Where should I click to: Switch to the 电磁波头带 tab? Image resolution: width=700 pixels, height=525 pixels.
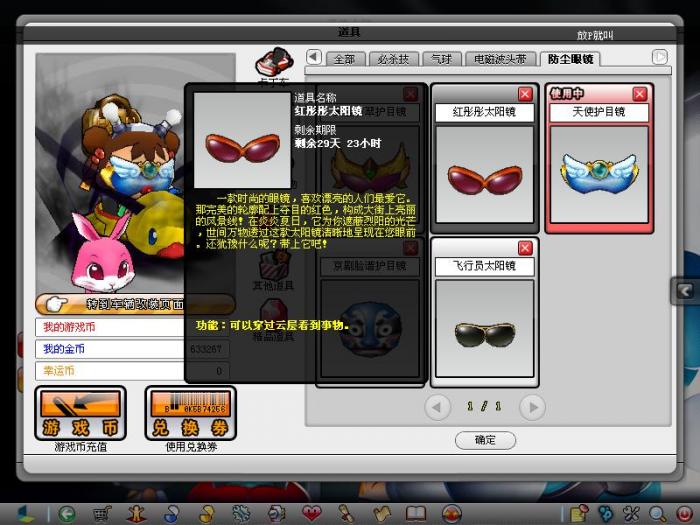(500, 59)
